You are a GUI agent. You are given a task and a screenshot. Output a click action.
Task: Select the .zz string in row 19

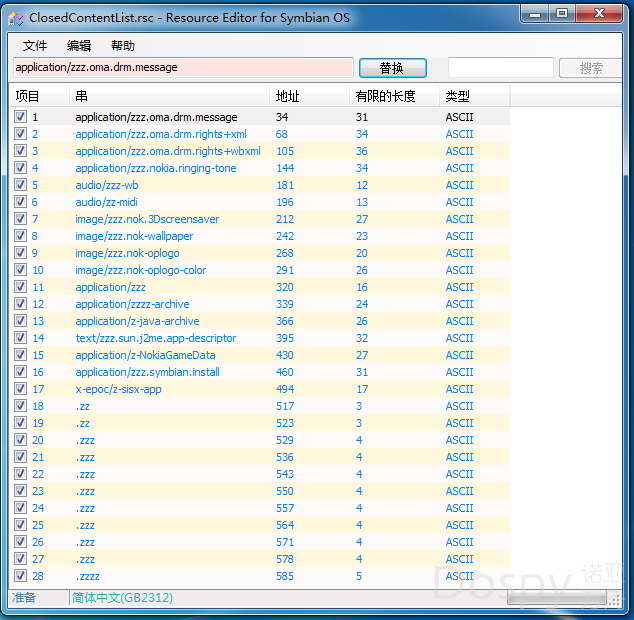point(82,423)
